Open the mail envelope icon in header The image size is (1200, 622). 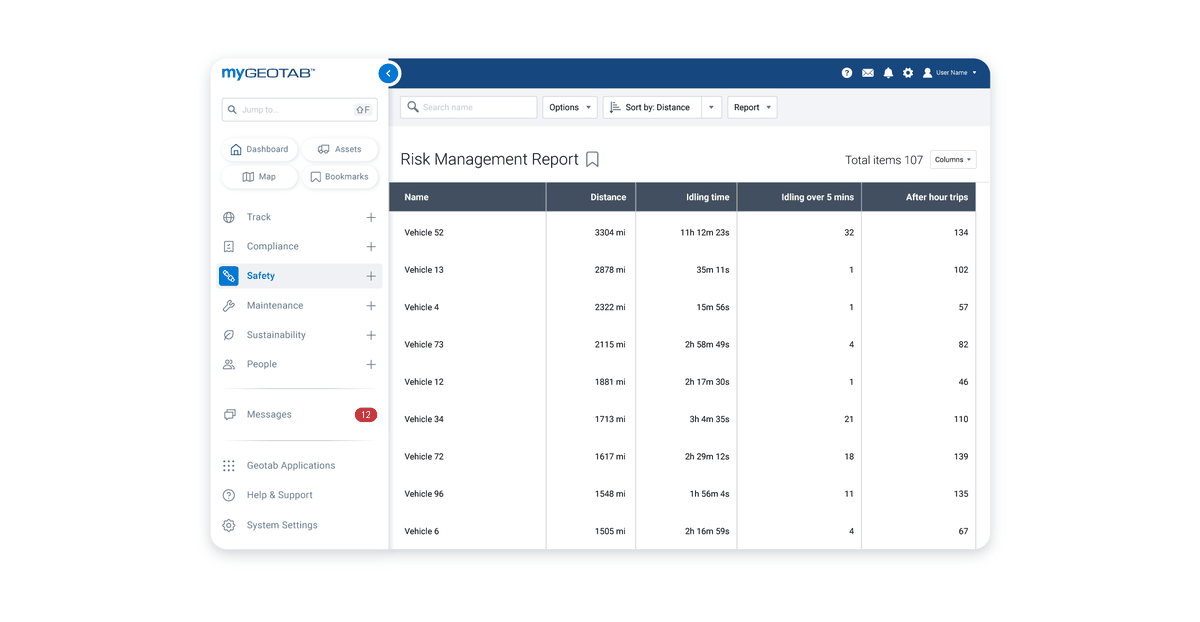click(x=868, y=73)
